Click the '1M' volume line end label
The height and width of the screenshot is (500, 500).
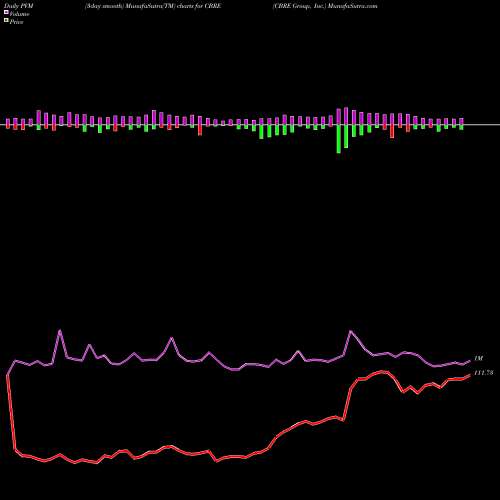(478, 358)
